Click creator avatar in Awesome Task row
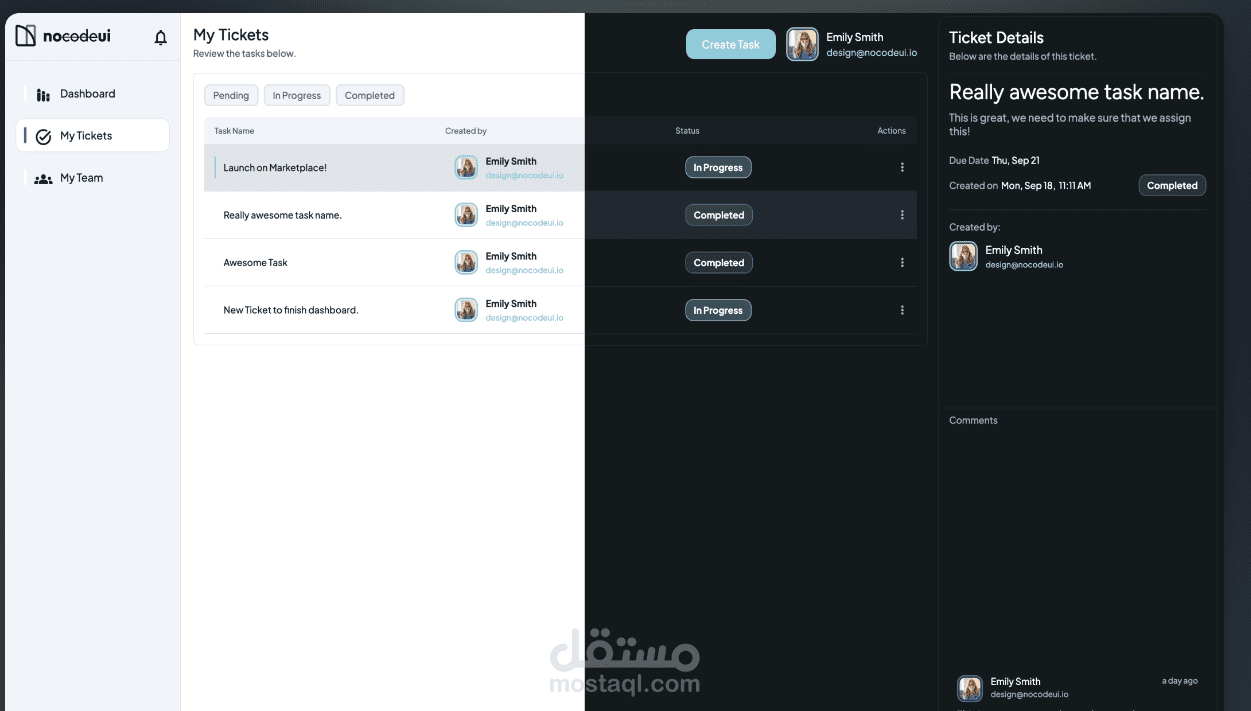Viewport: 1251px width, 711px height. click(466, 262)
